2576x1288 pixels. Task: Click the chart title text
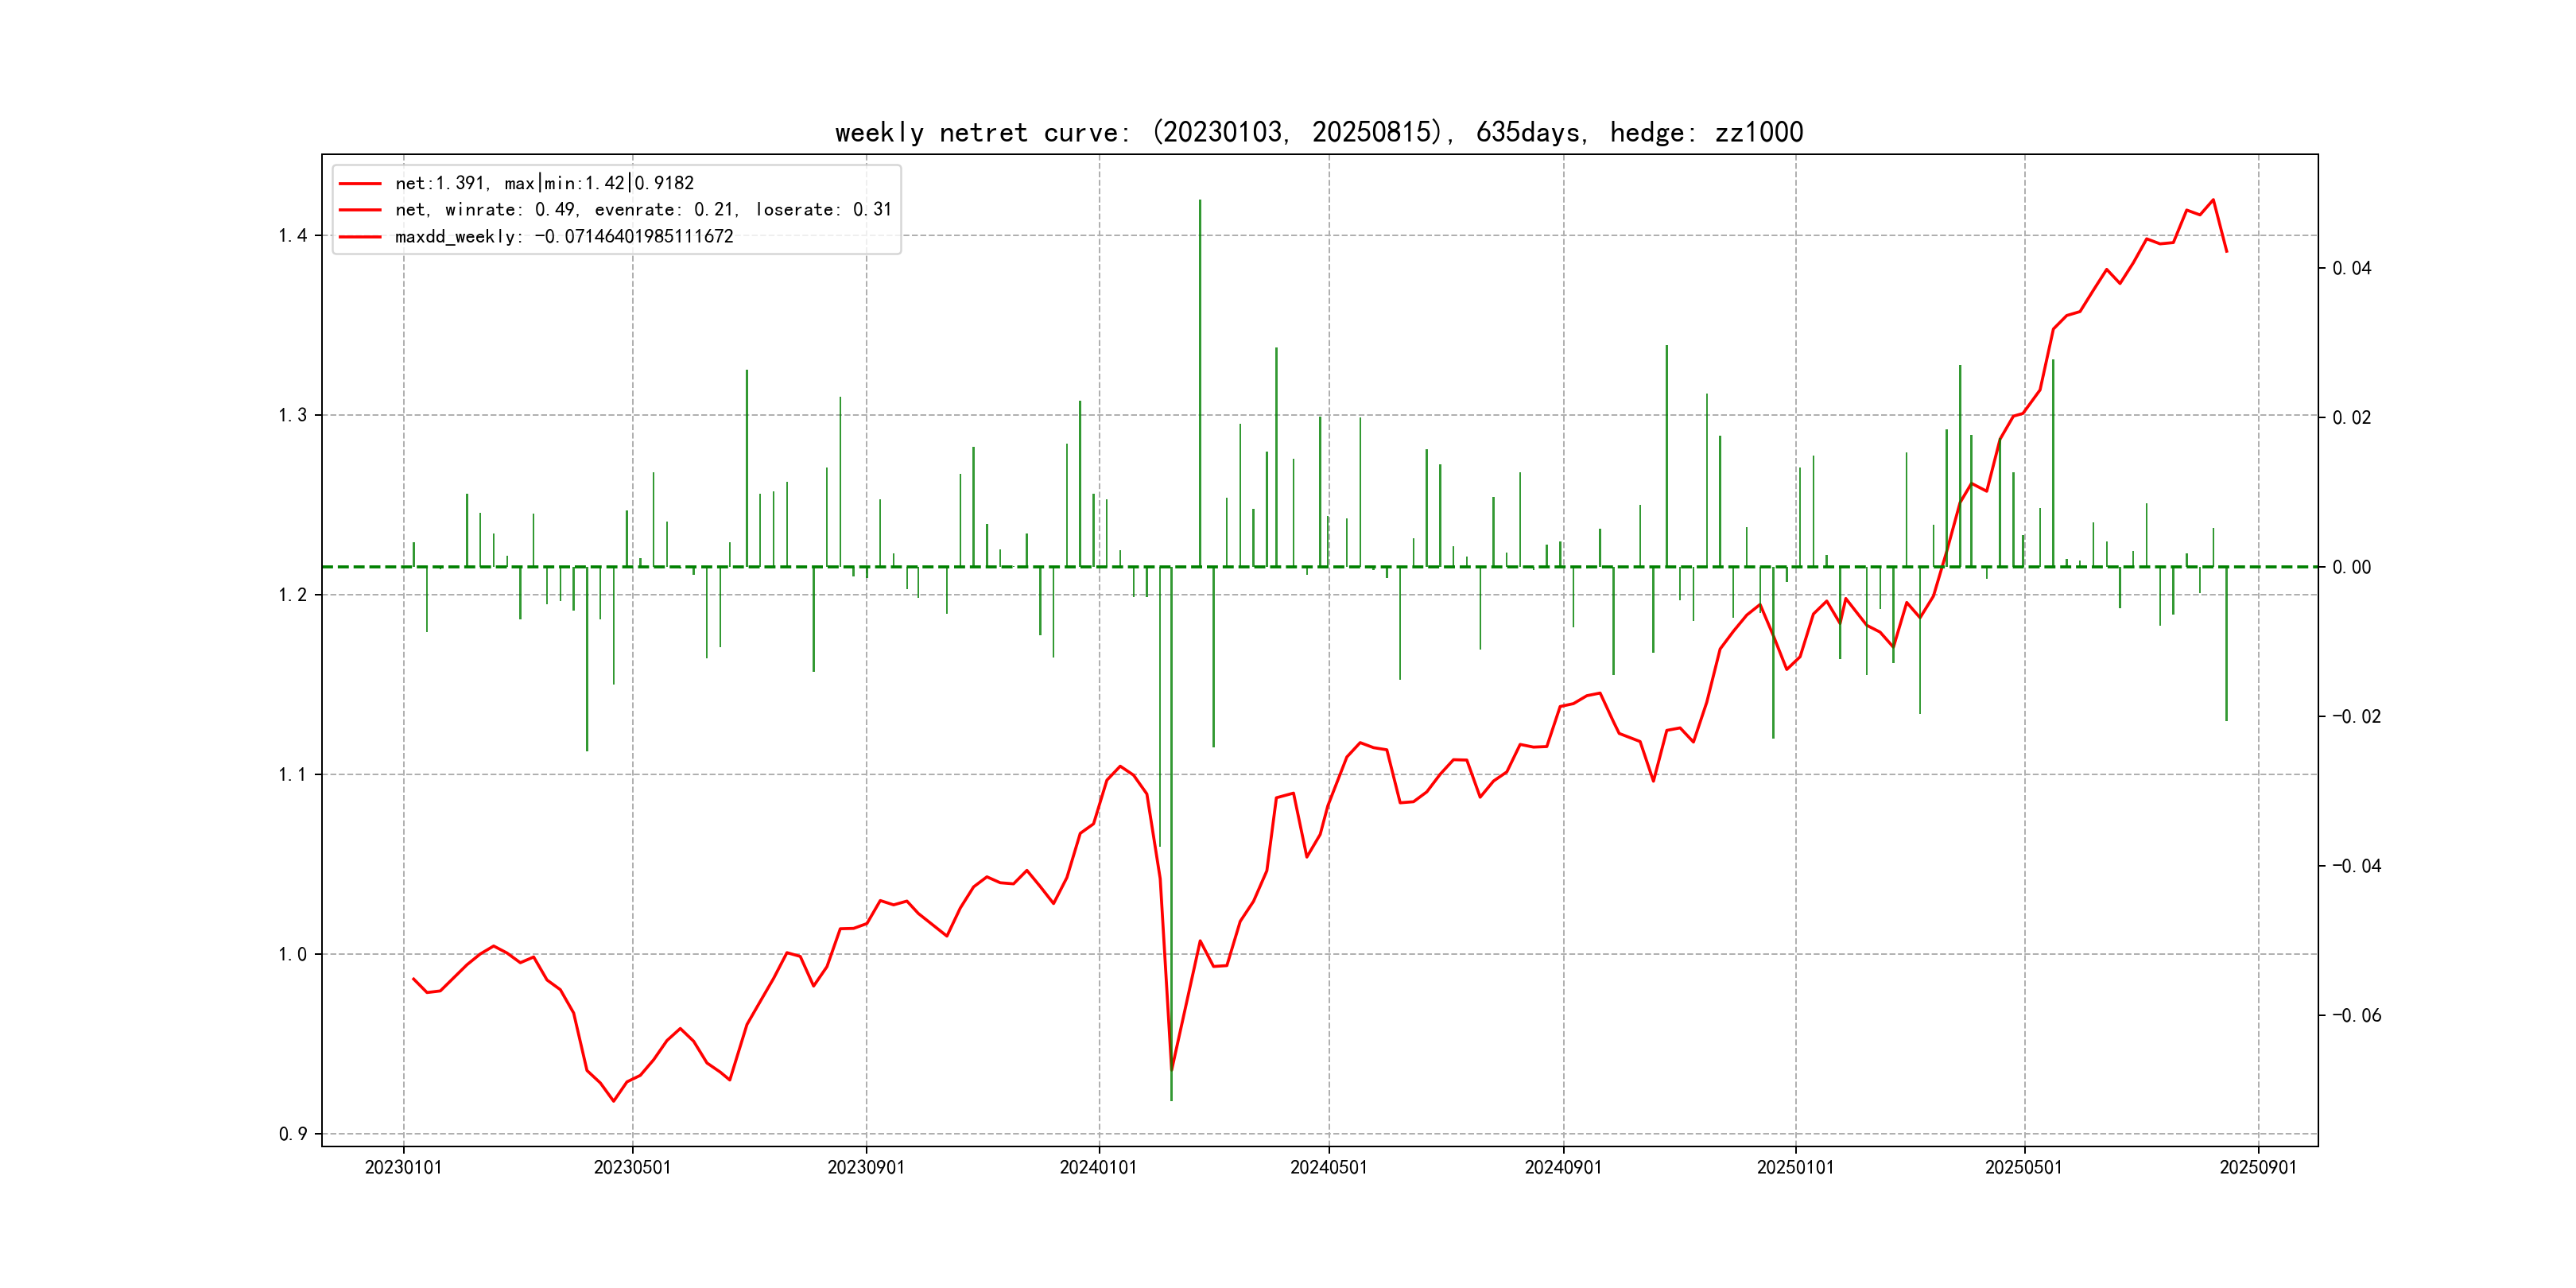[x=1318, y=132]
